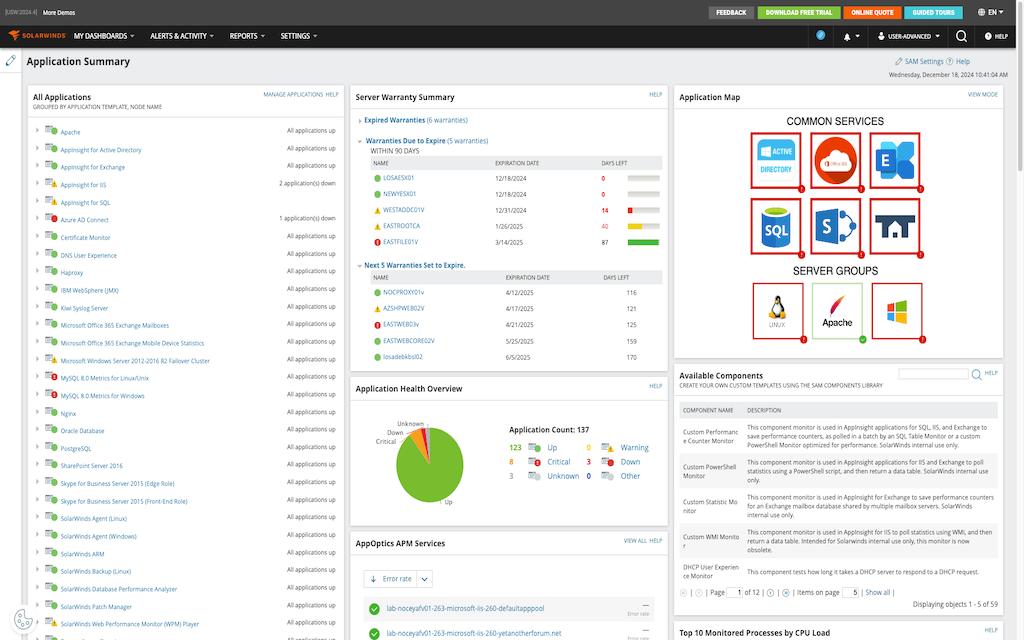This screenshot has height=640, width=1024.
Task: Open the SQL Server icon in Common Services
Action: click(778, 228)
